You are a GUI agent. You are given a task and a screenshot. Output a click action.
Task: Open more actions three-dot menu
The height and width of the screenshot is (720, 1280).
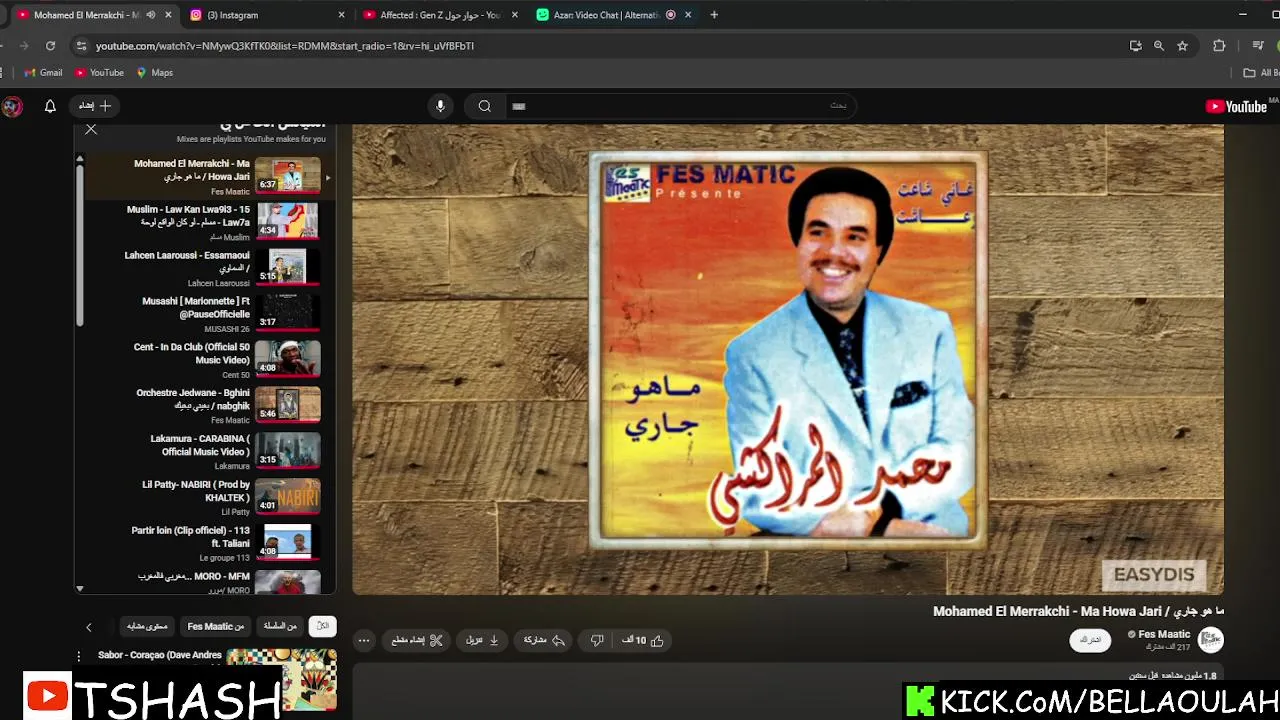pyautogui.click(x=364, y=640)
